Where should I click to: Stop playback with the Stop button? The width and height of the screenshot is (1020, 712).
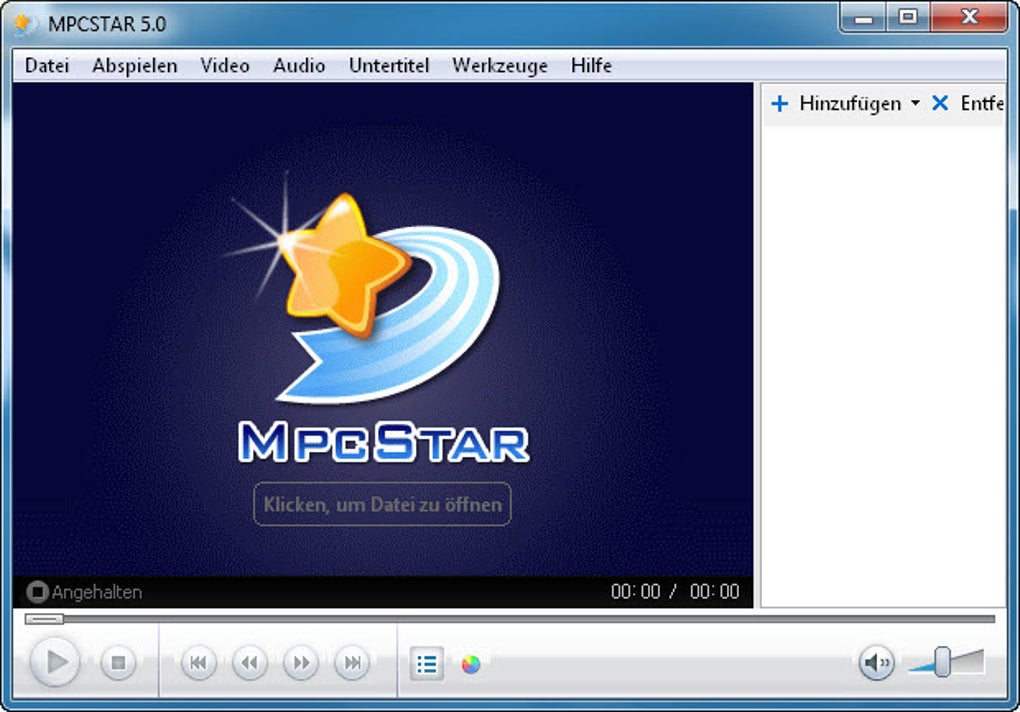pyautogui.click(x=118, y=663)
